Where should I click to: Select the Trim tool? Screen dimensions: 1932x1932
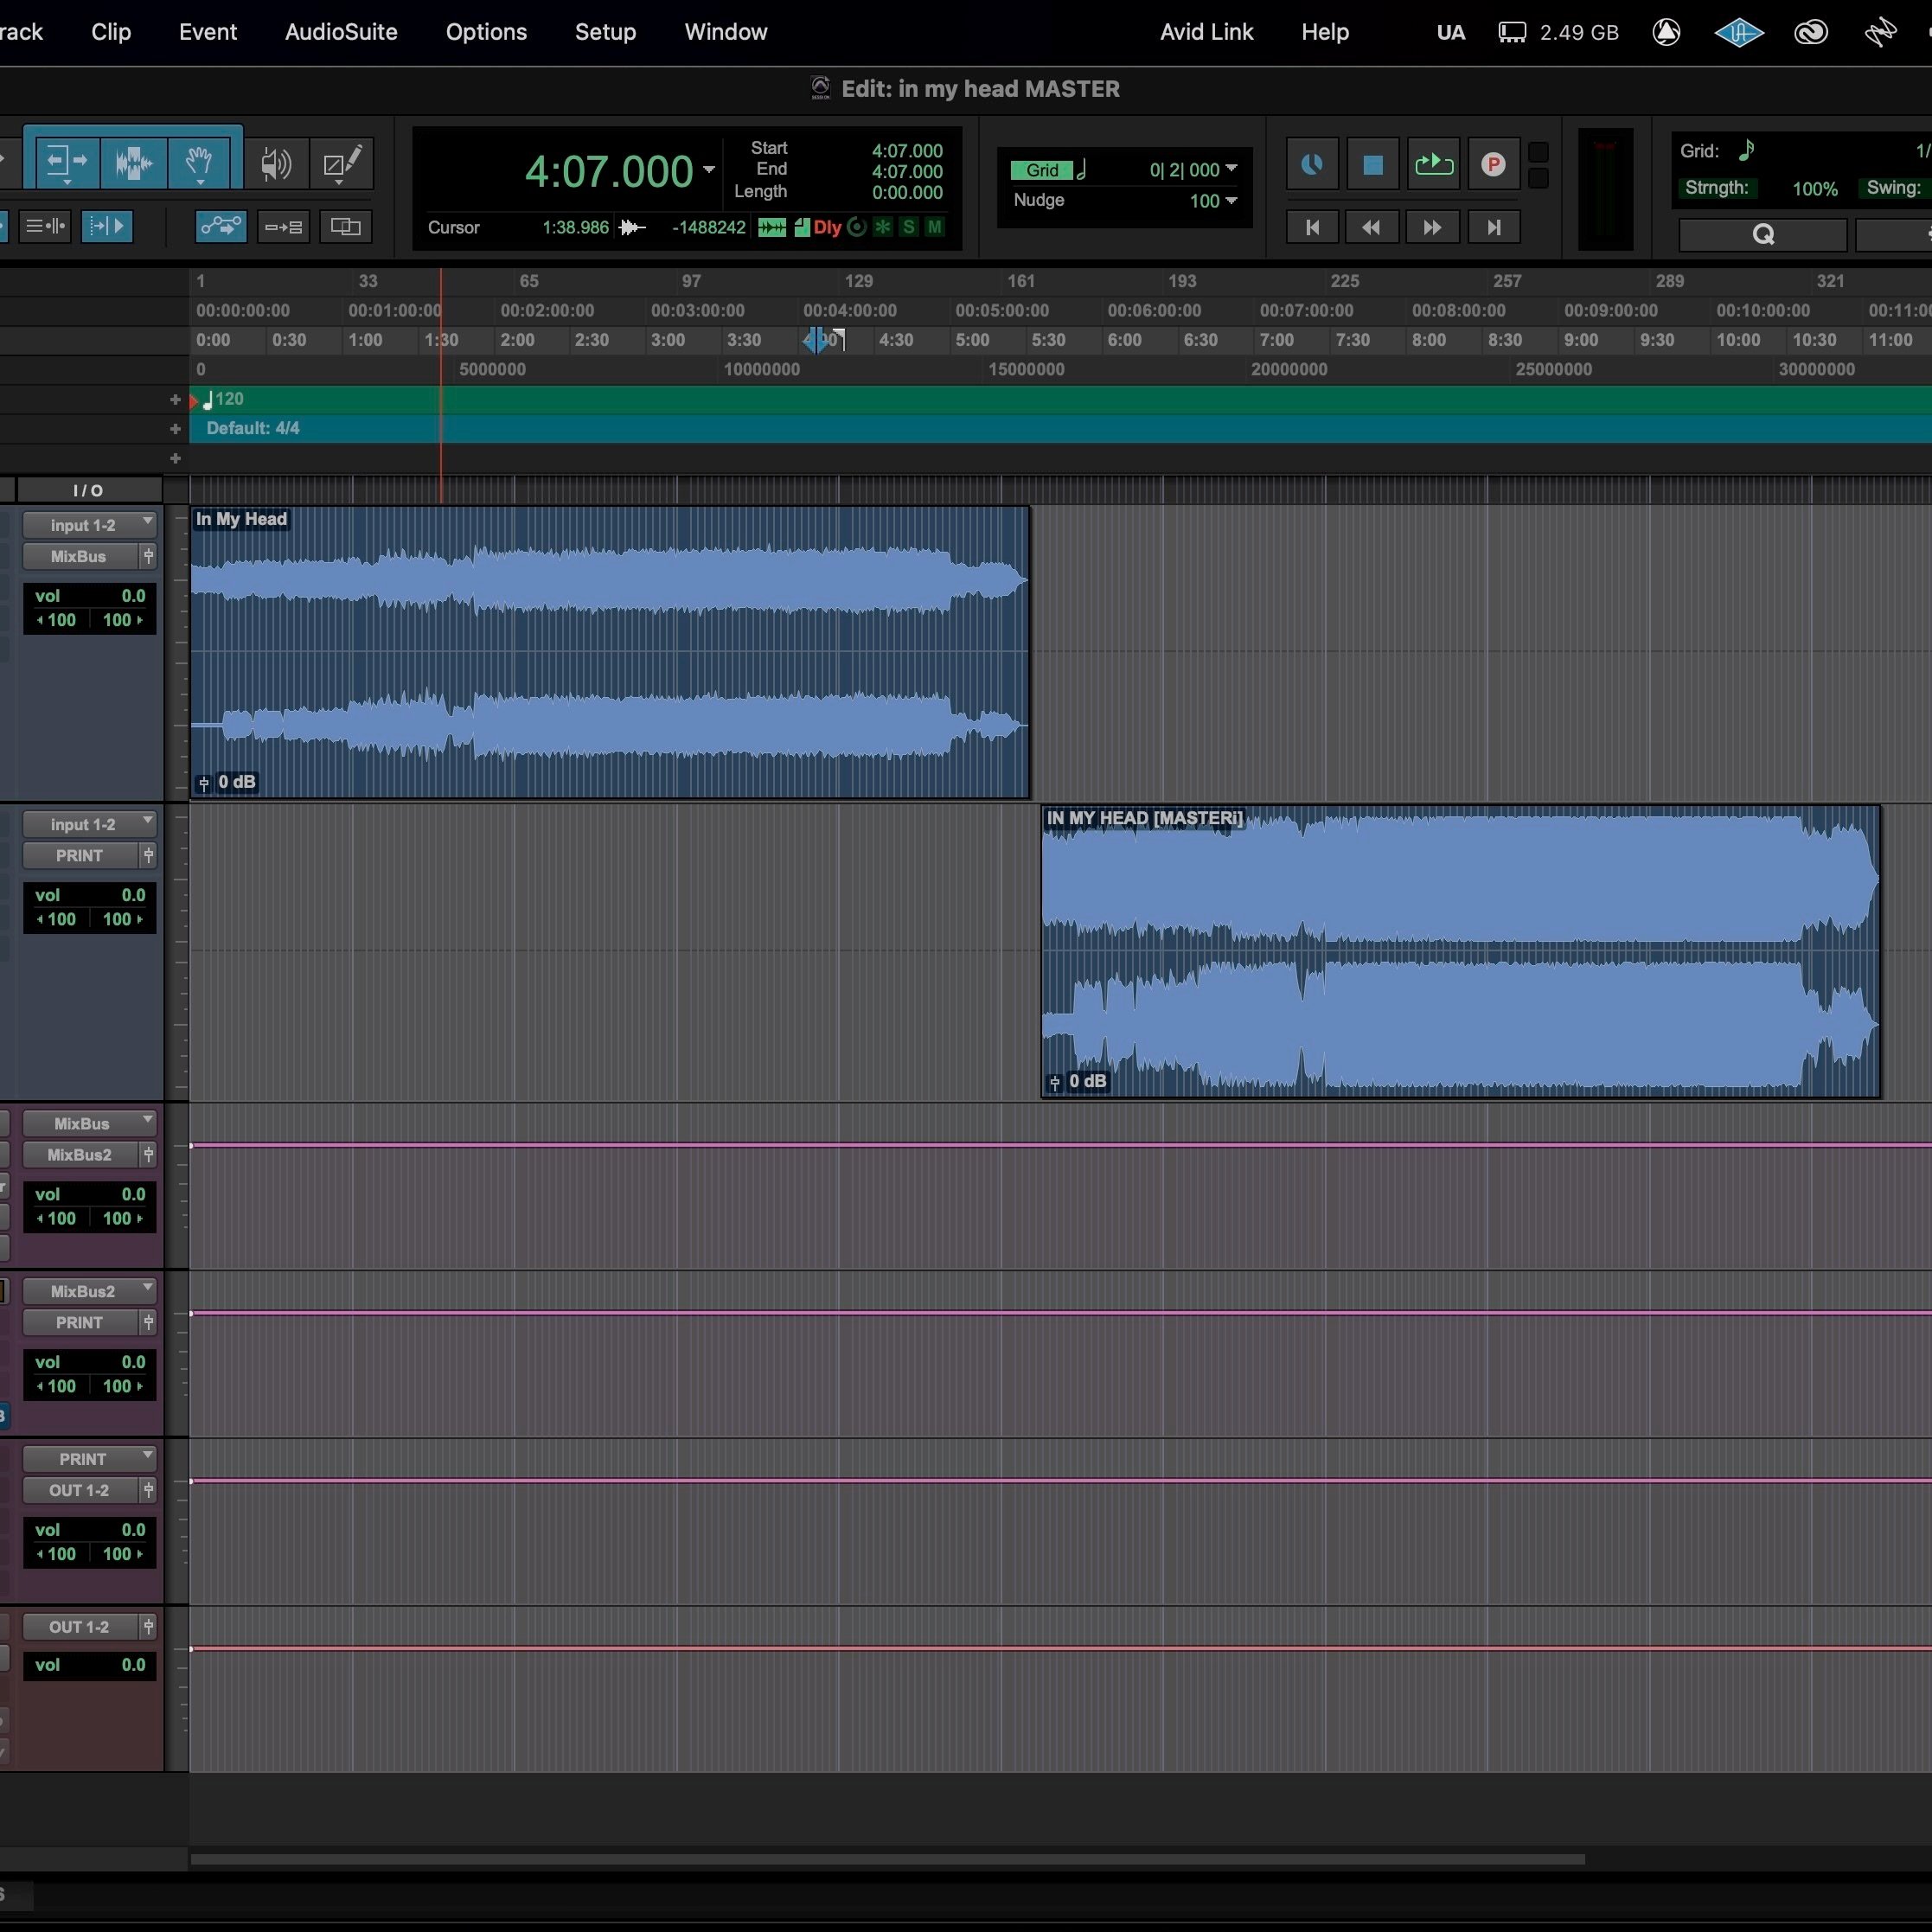pos(67,162)
